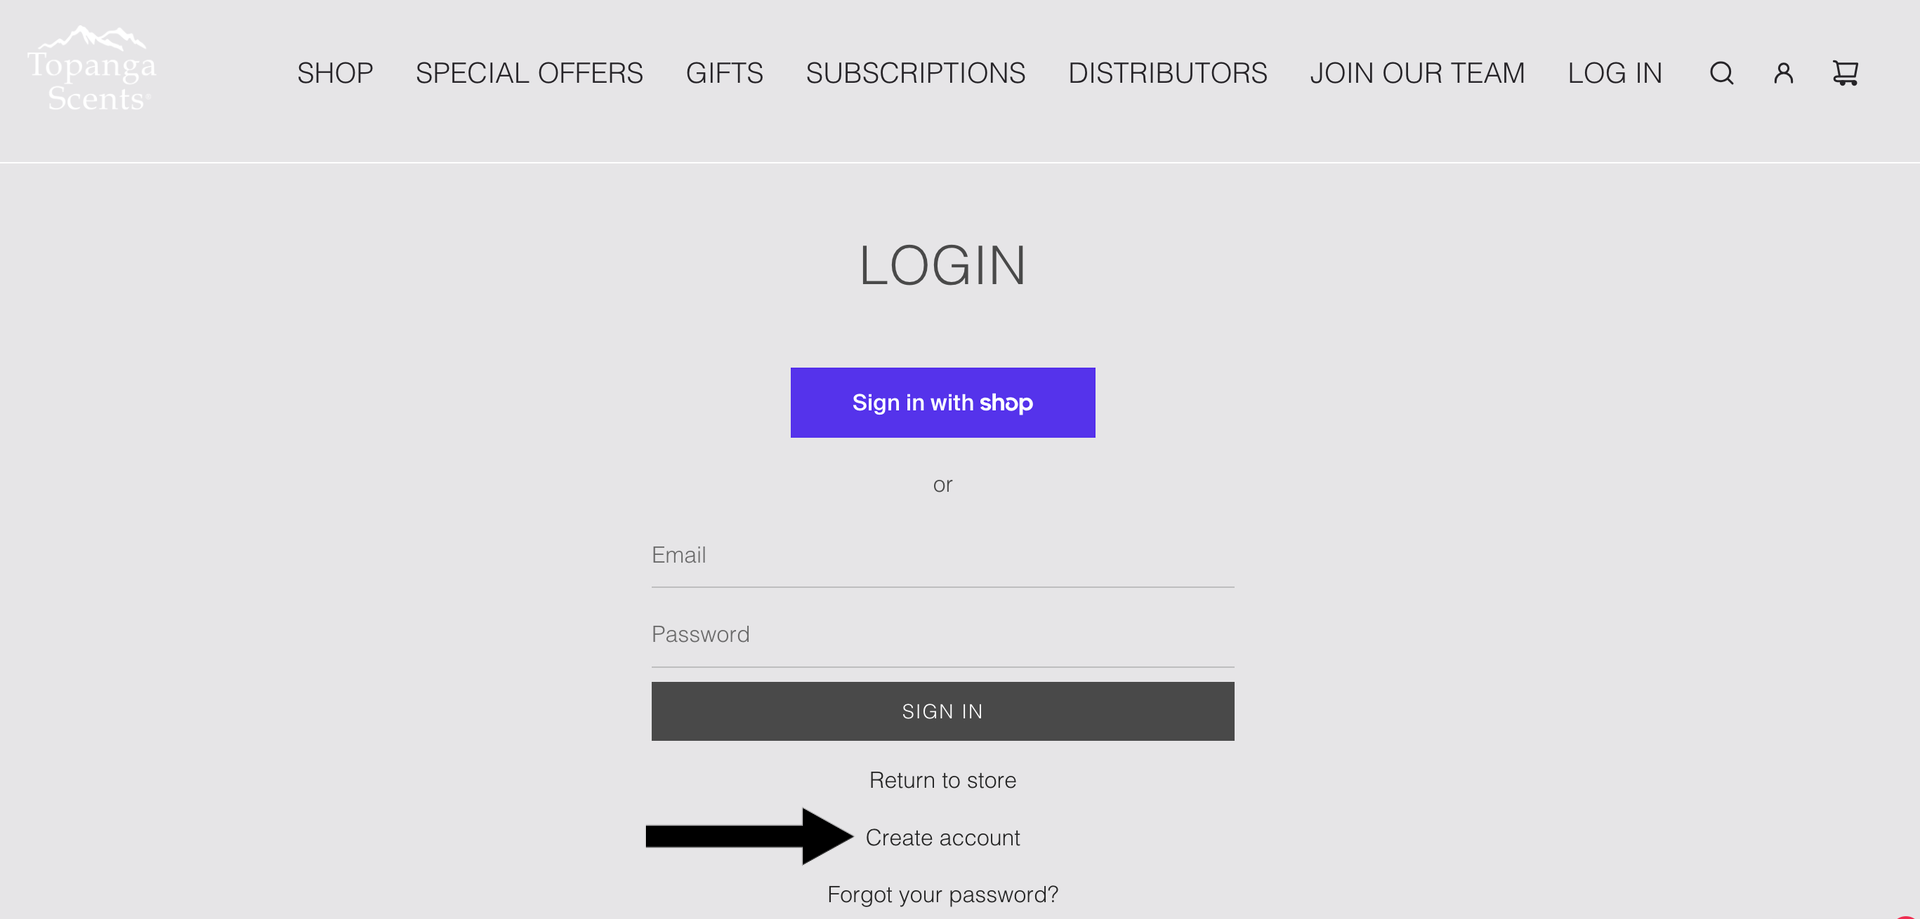Click LOG IN in header
The image size is (1920, 919).
[1614, 73]
